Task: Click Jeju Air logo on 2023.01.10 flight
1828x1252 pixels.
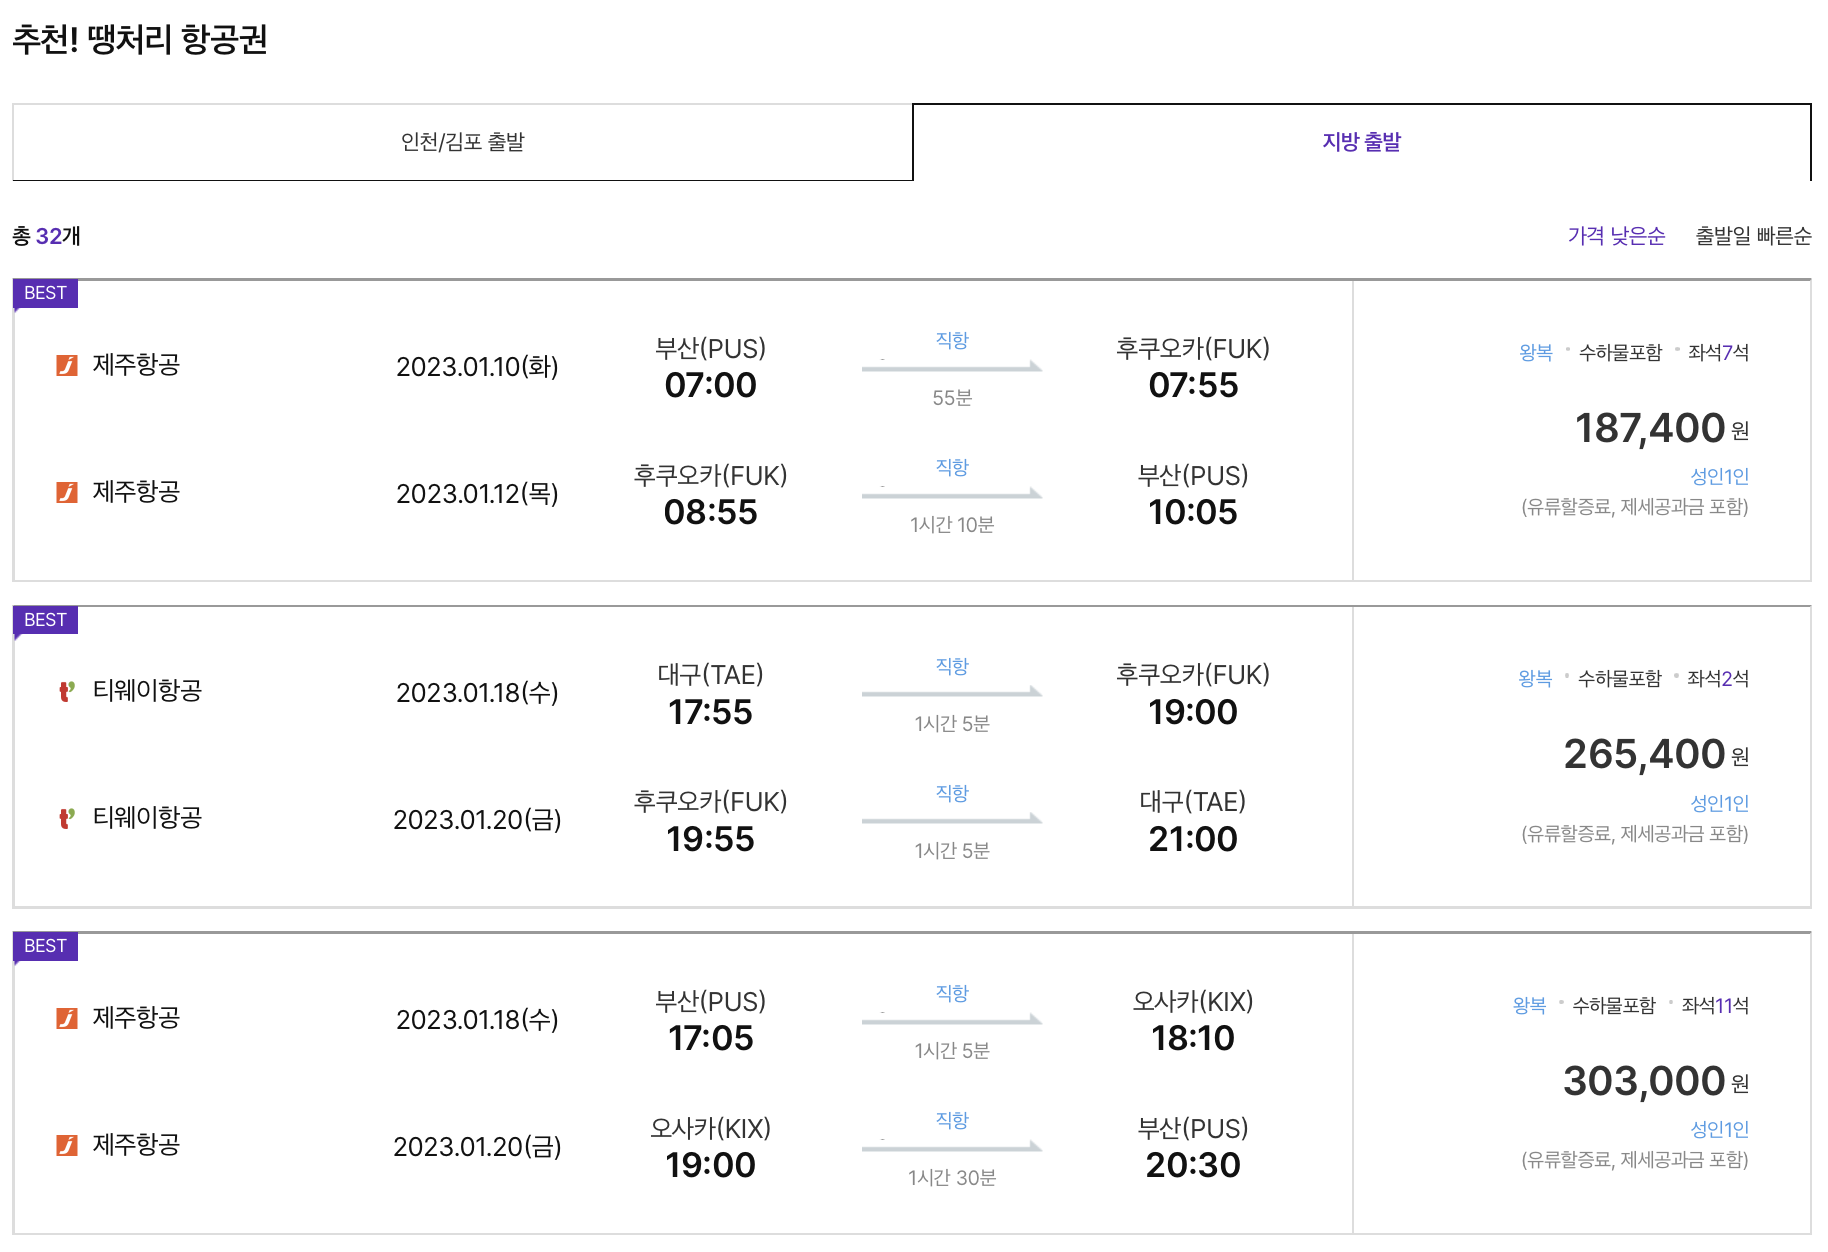Action: [67, 365]
